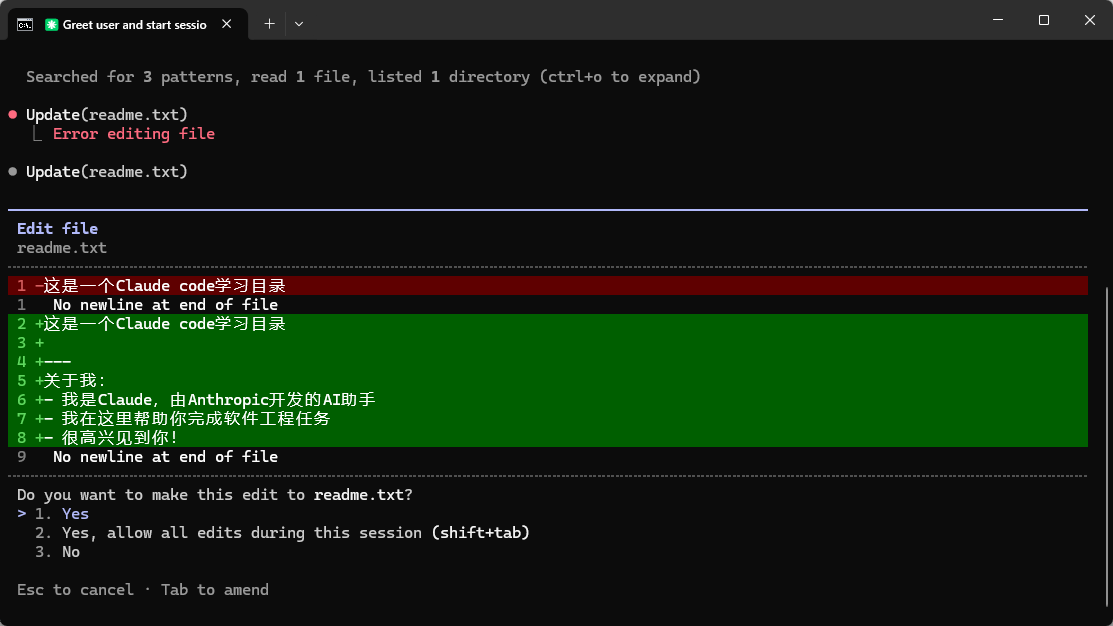Click the green Claude icon in tab
Image resolution: width=1113 pixels, height=626 pixels.
51,25
